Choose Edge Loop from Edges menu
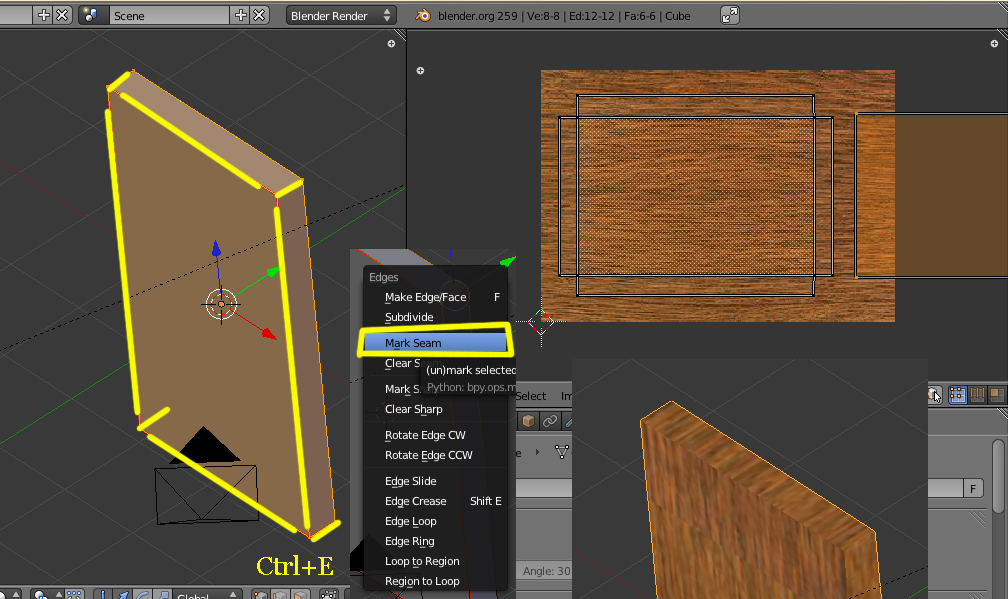Image resolution: width=1008 pixels, height=599 pixels. click(x=435, y=521)
